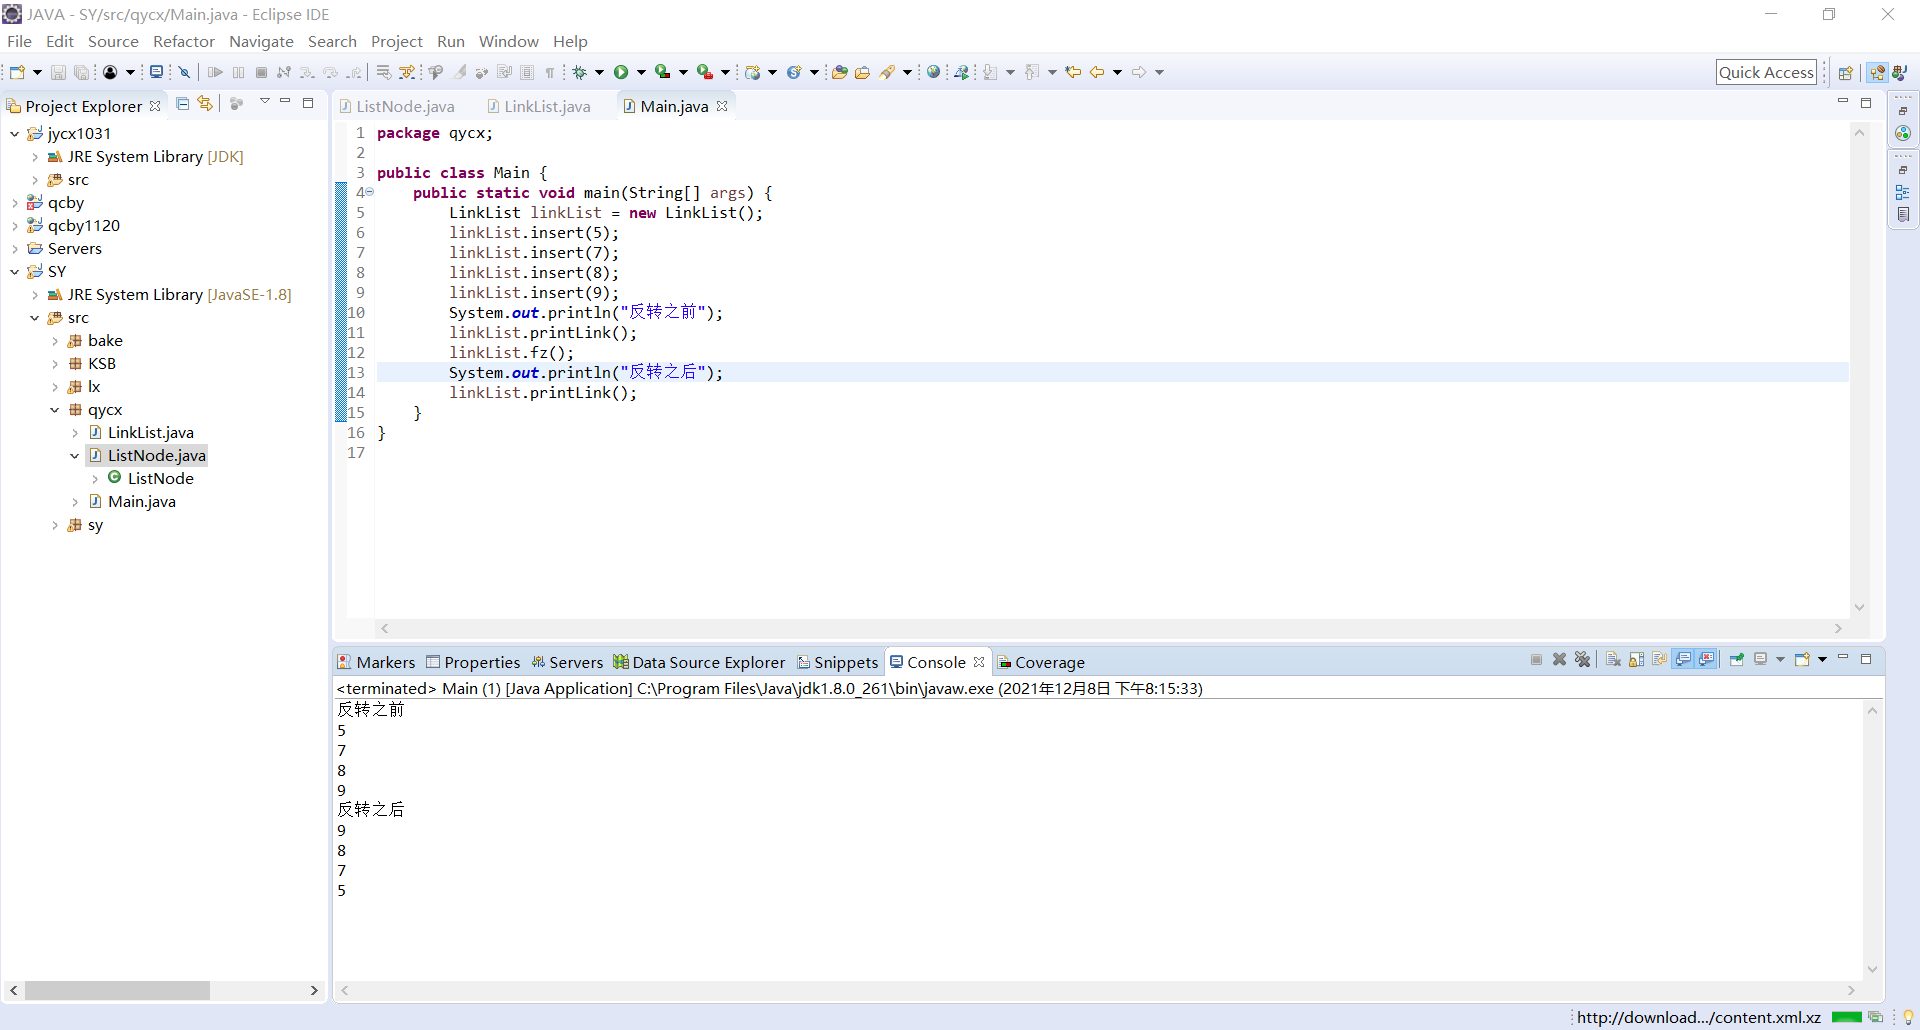Click Last Edit Location arrow icon

(1073, 72)
